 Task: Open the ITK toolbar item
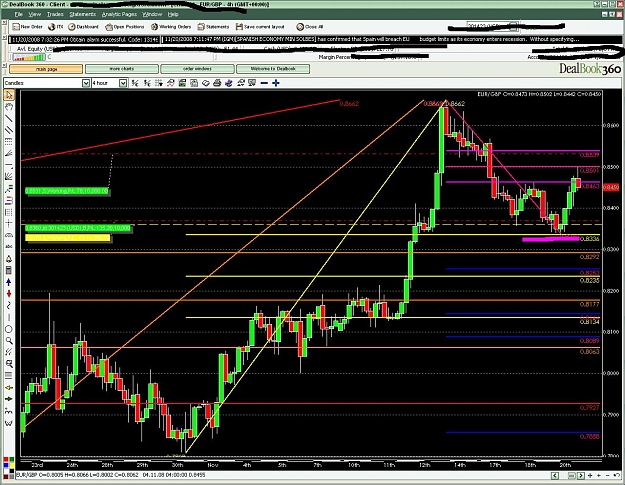[55, 27]
